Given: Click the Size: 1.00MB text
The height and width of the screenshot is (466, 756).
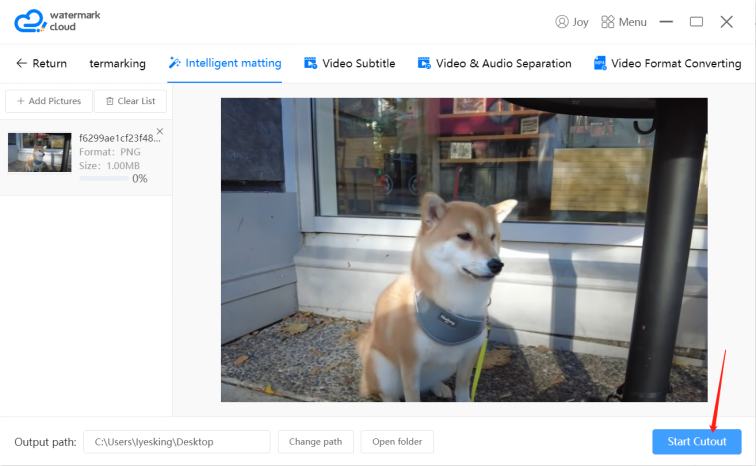Looking at the screenshot, I should pyautogui.click(x=109, y=166).
